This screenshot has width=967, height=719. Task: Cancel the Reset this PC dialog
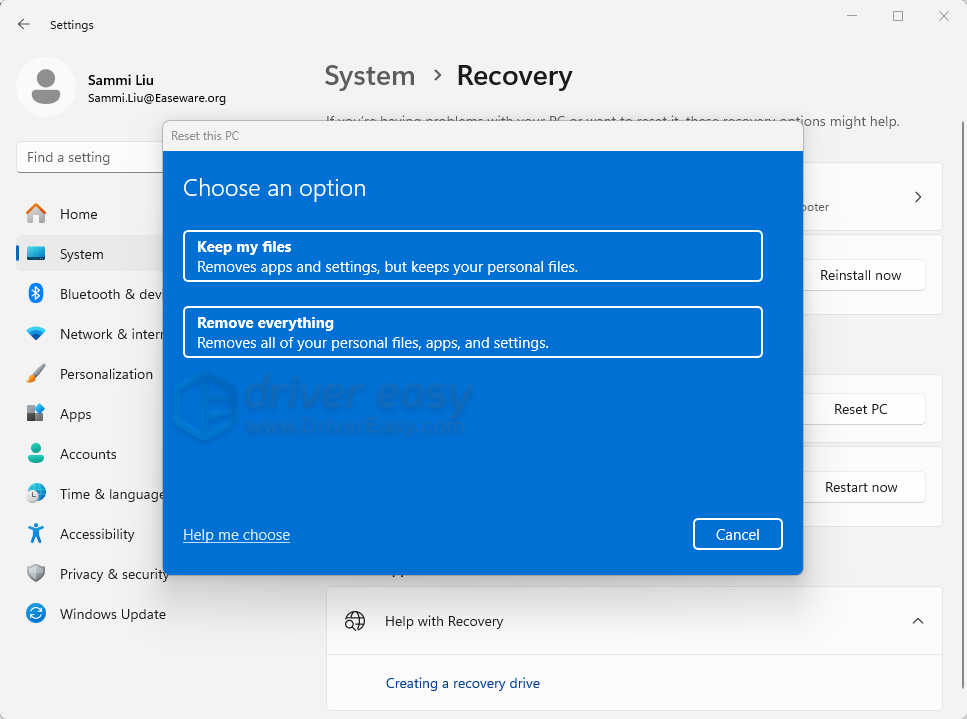coord(737,534)
